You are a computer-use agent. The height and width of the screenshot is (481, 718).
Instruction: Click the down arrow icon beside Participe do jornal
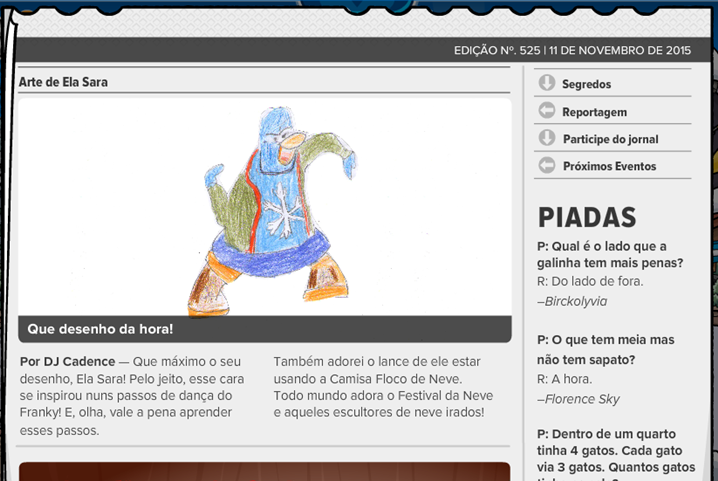click(x=547, y=137)
